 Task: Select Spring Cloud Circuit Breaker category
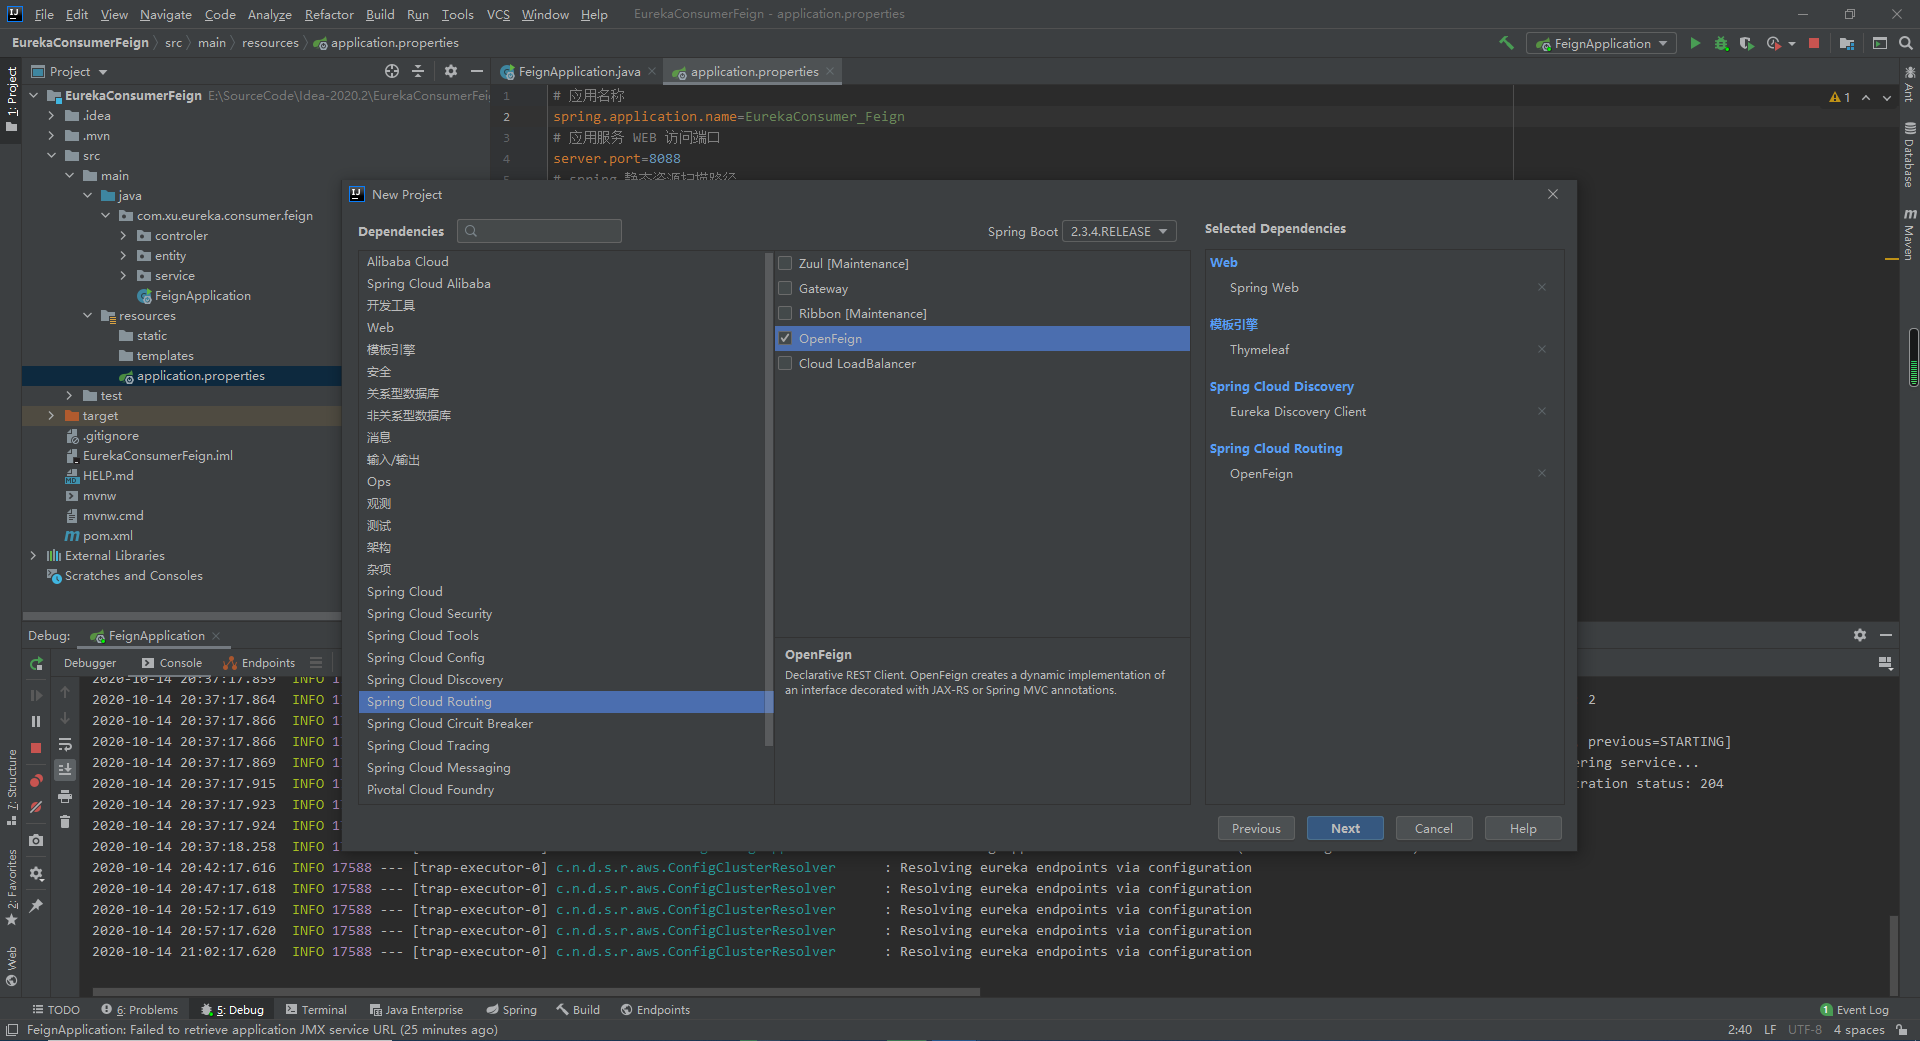[x=566, y=724]
